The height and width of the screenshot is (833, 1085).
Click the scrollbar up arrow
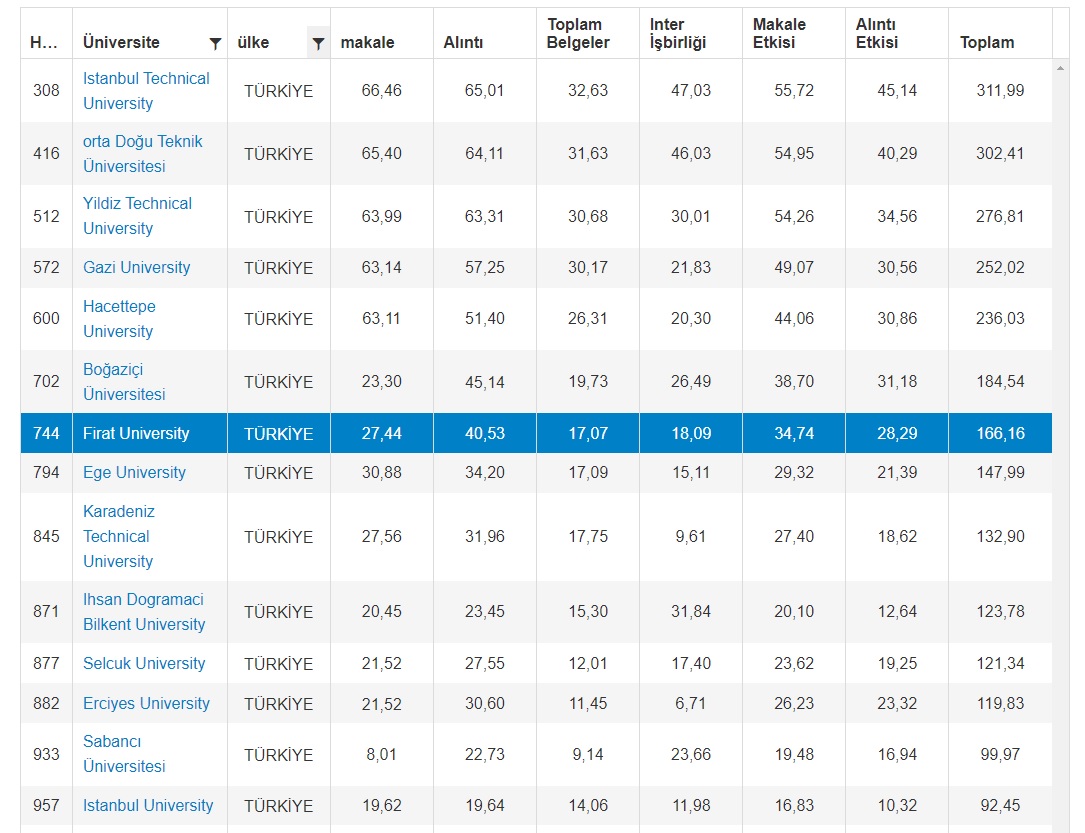point(1060,68)
